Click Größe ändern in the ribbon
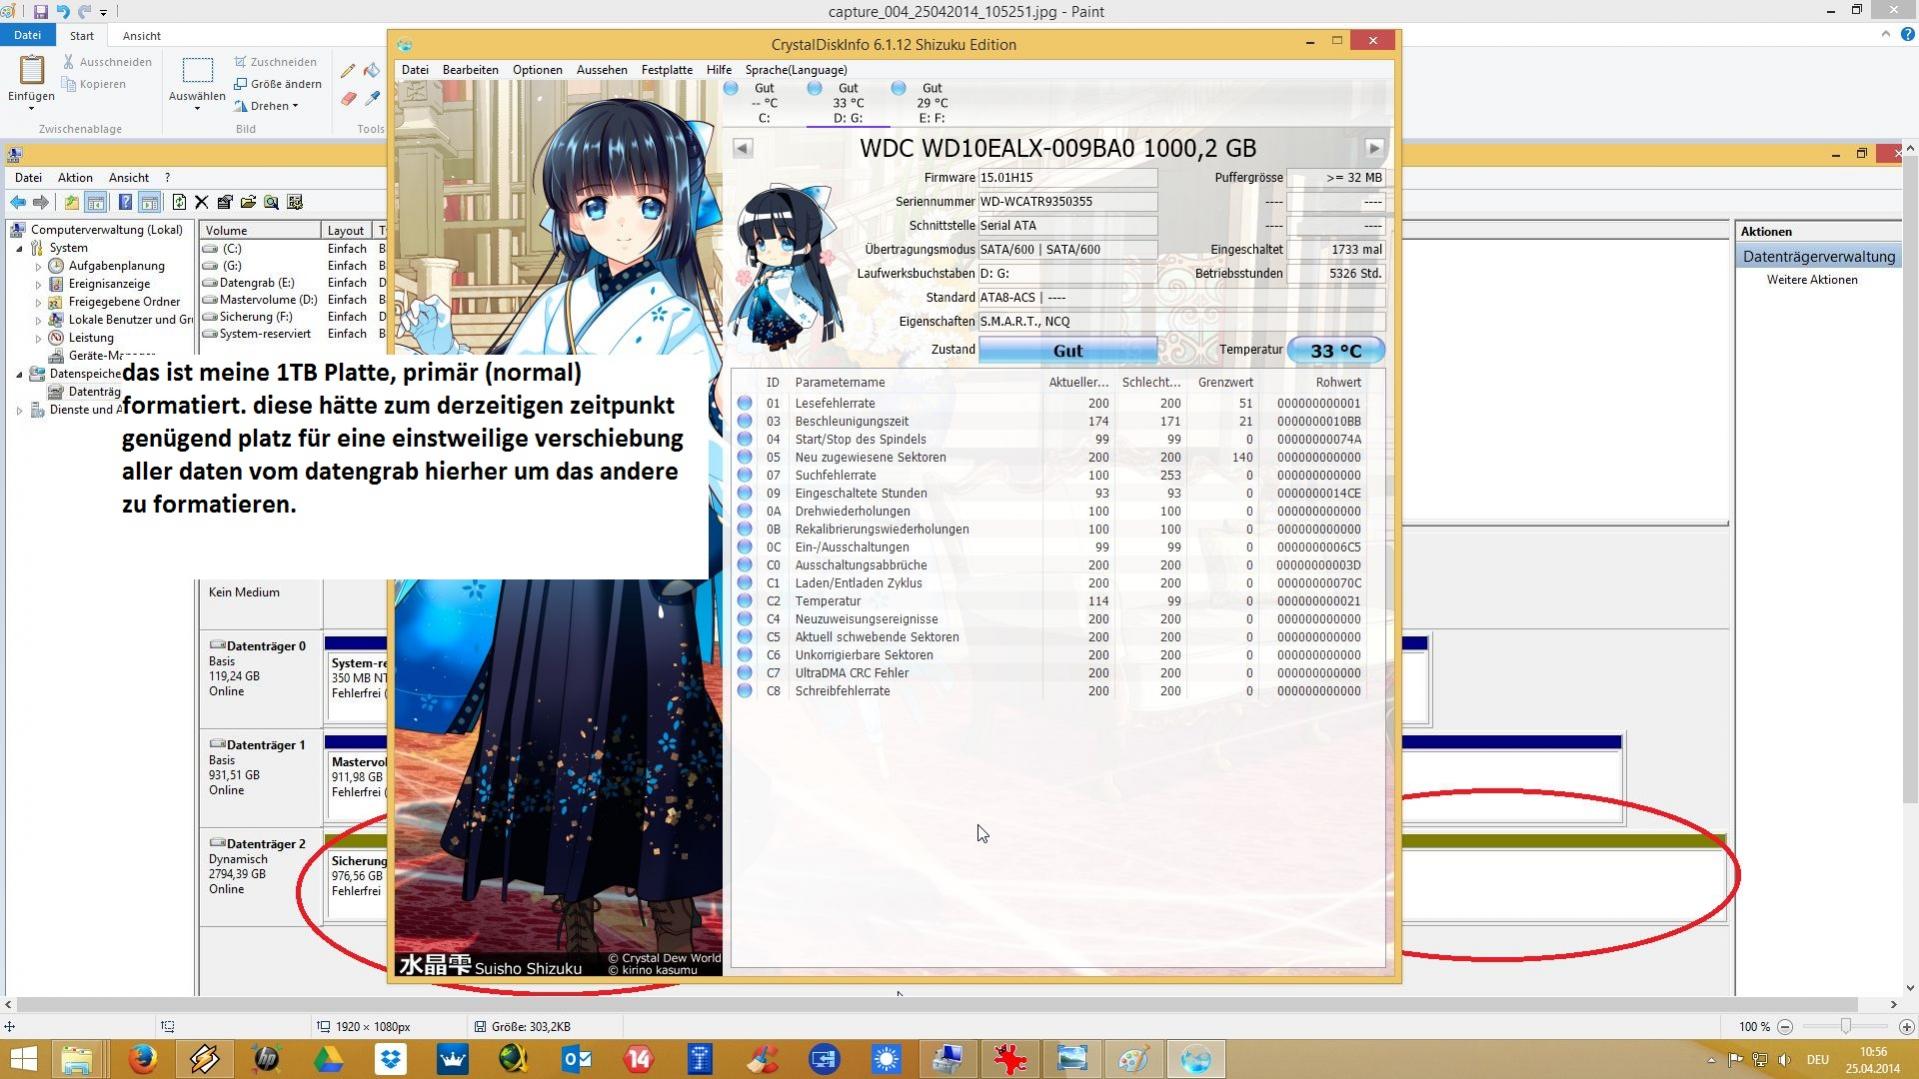This screenshot has width=1919, height=1079. pyautogui.click(x=278, y=84)
